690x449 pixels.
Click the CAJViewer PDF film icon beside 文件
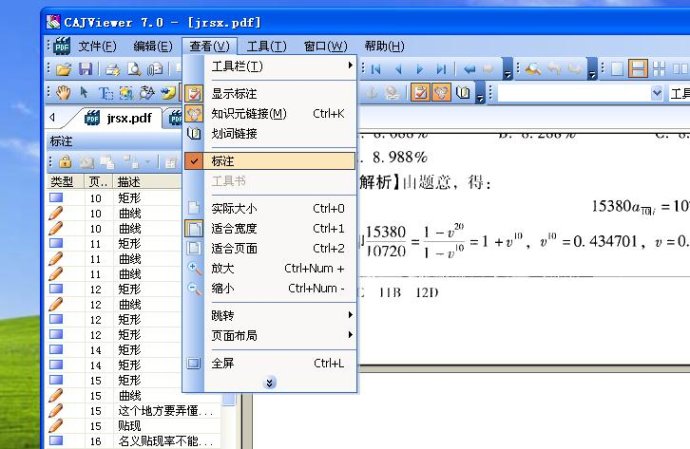coord(62,46)
